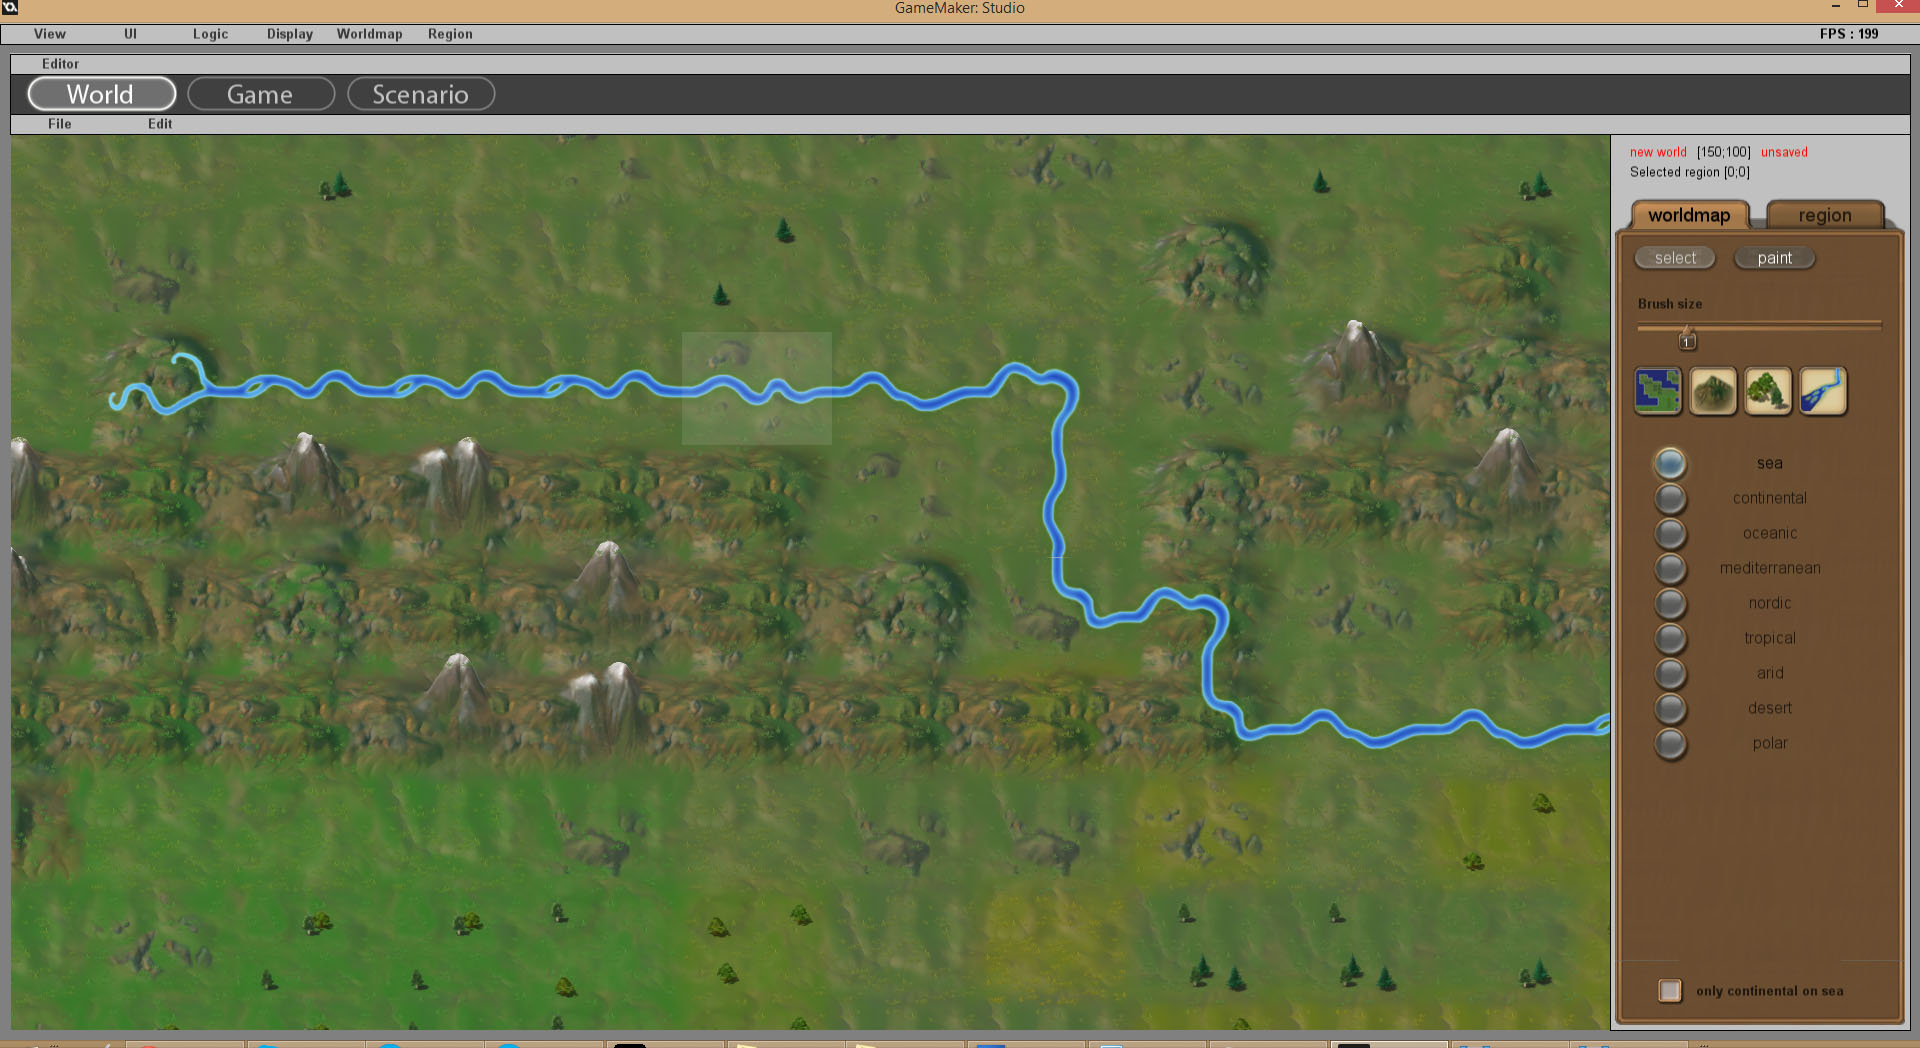Click the GameMaker app icon in title bar
Viewport: 1920px width, 1048px height.
click(10, 7)
